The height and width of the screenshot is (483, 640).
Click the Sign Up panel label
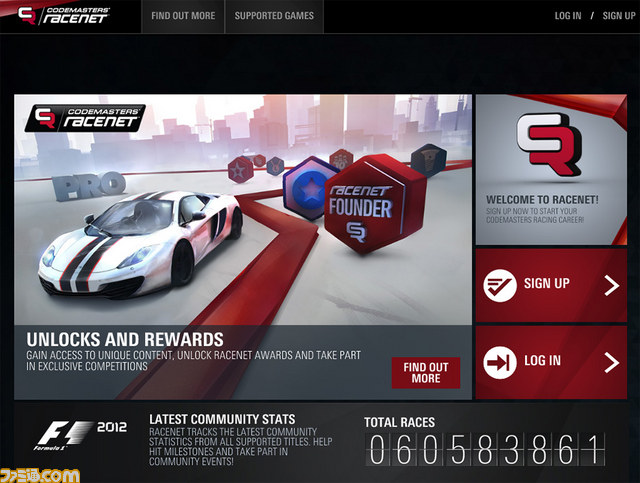coord(547,283)
